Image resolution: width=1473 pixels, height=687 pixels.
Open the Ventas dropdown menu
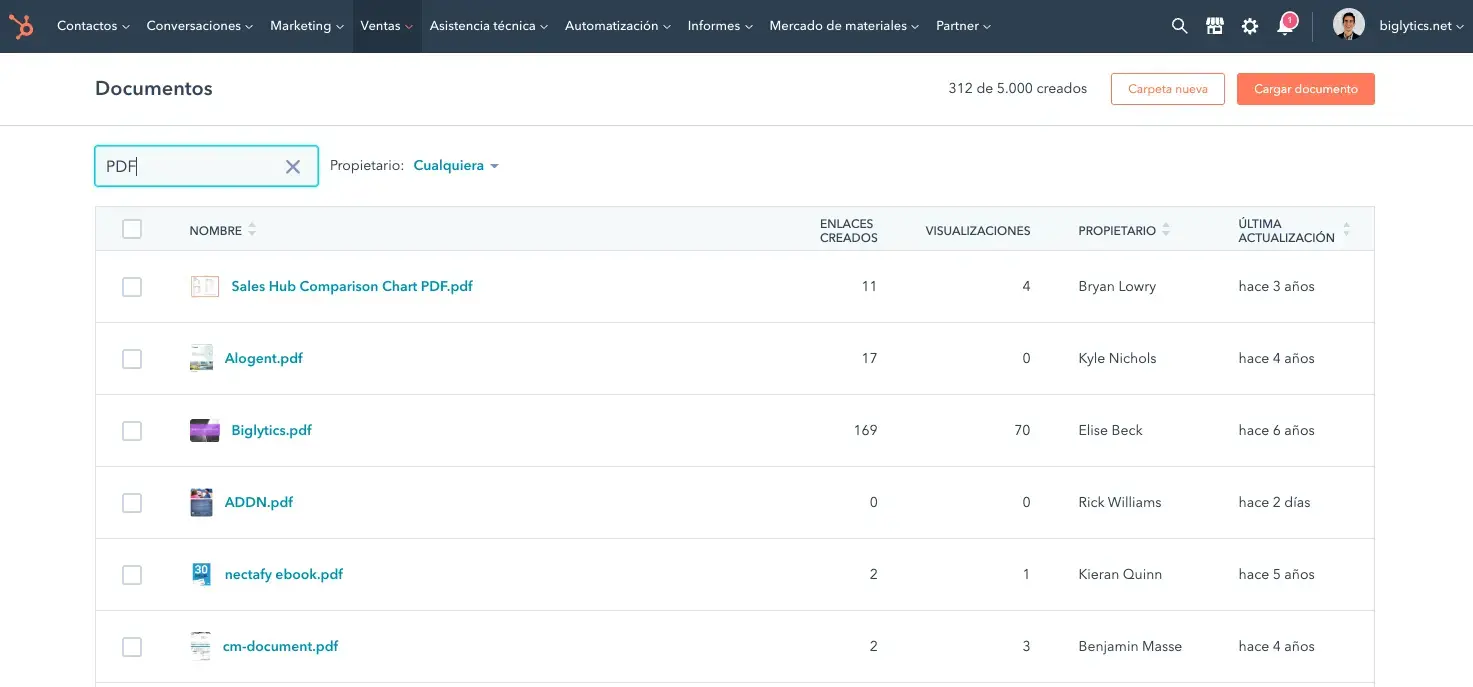(x=387, y=26)
